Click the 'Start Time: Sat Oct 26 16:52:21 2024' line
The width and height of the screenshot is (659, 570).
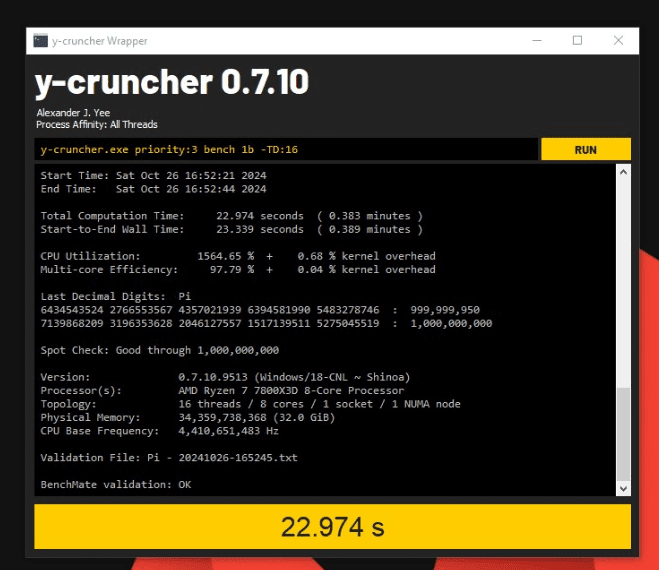click(153, 175)
